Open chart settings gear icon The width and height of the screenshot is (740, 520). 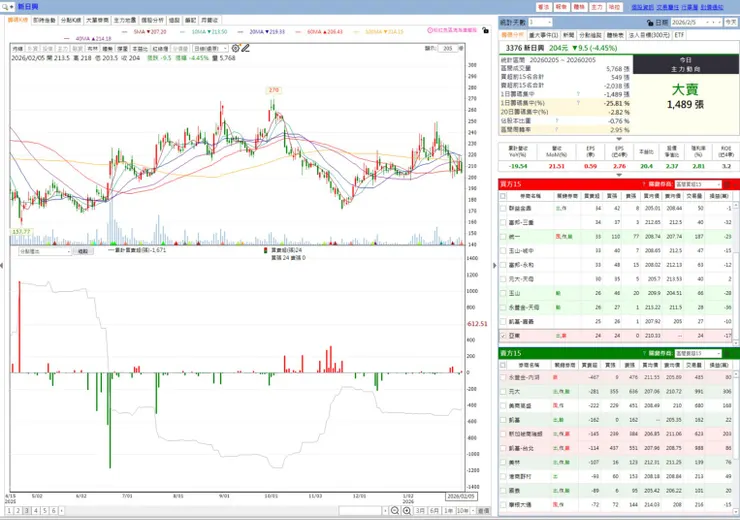coord(235,48)
